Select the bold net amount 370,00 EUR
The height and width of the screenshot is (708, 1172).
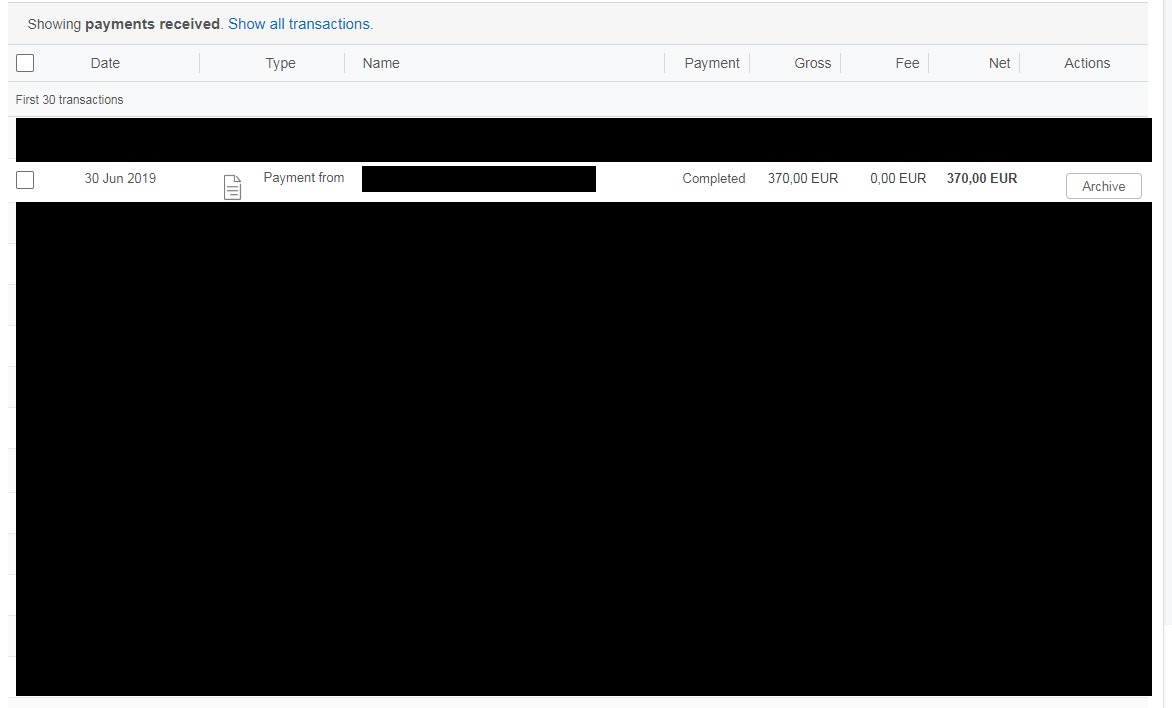(x=981, y=179)
